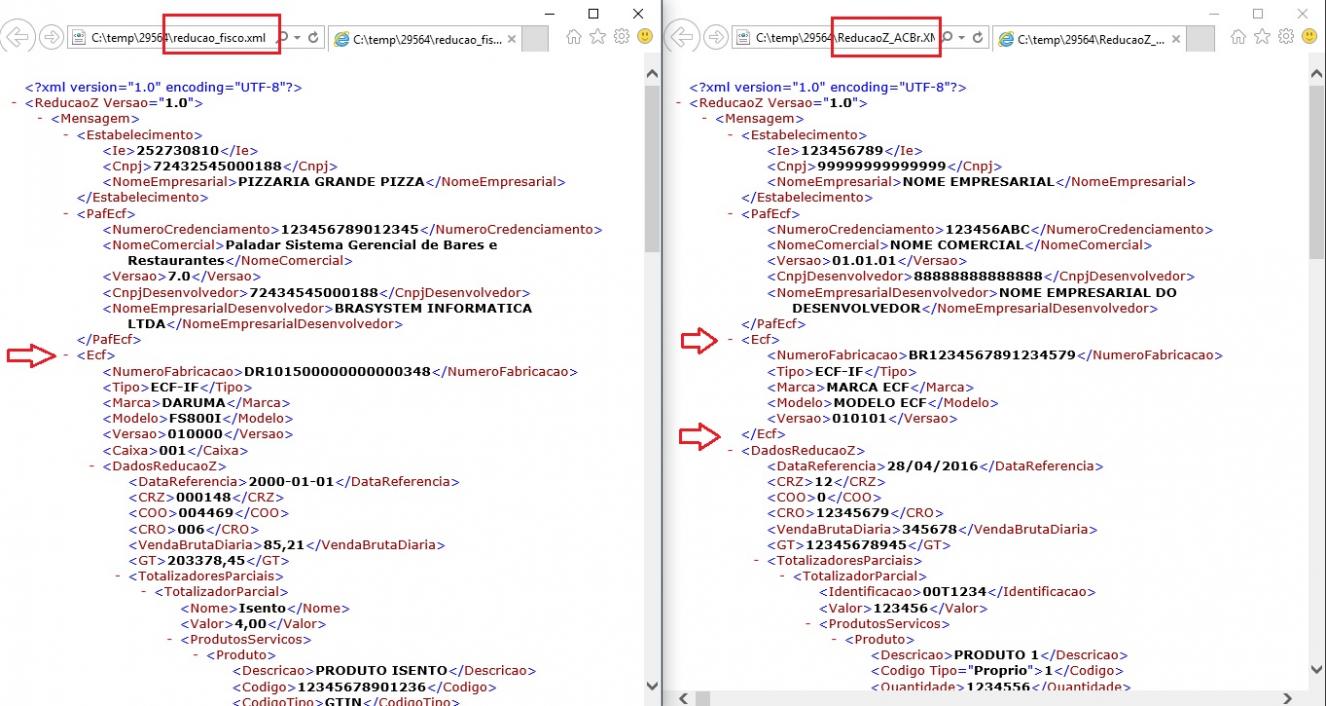Click smiley feedback icon in right window
The height and width of the screenshot is (706, 1326).
point(1309,37)
